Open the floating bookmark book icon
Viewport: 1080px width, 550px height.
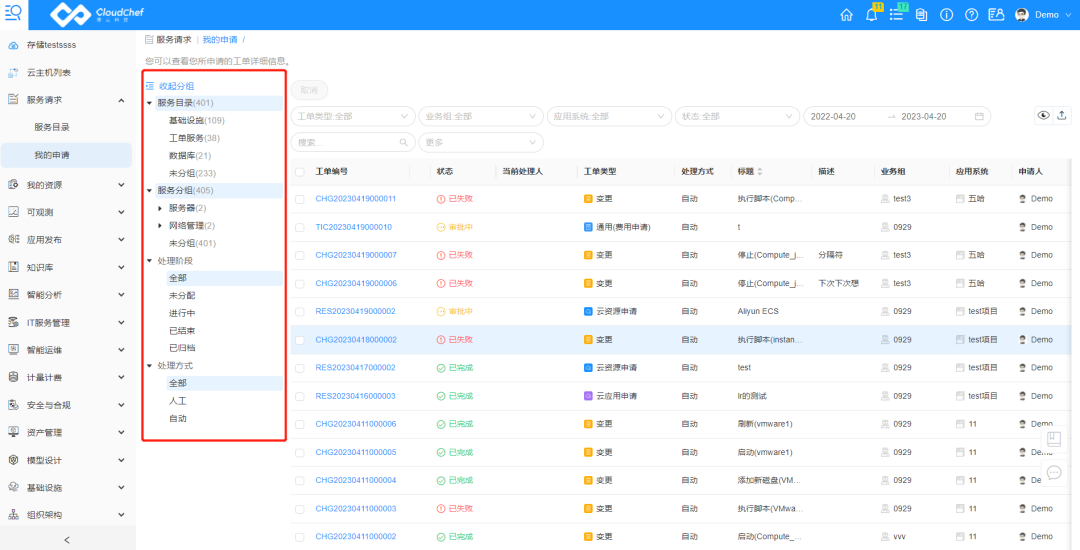pyautogui.click(x=1054, y=438)
